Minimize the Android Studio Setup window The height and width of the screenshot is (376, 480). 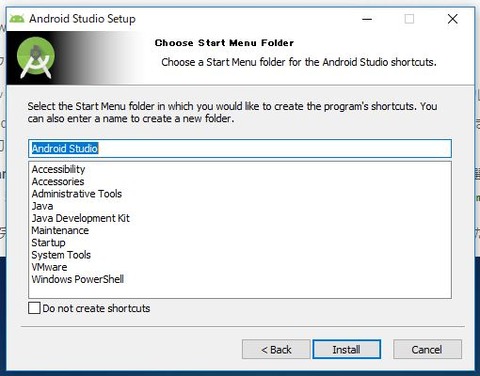pos(367,19)
